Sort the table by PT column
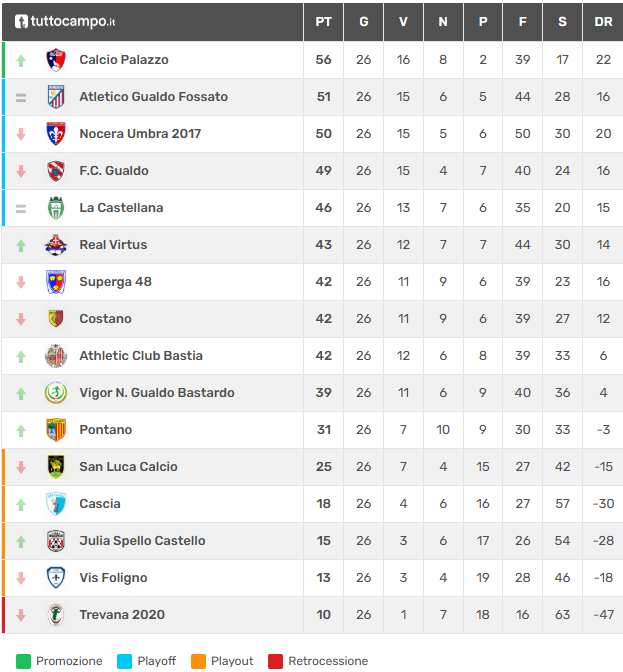Screen dimensions: 623x672 [323, 21]
